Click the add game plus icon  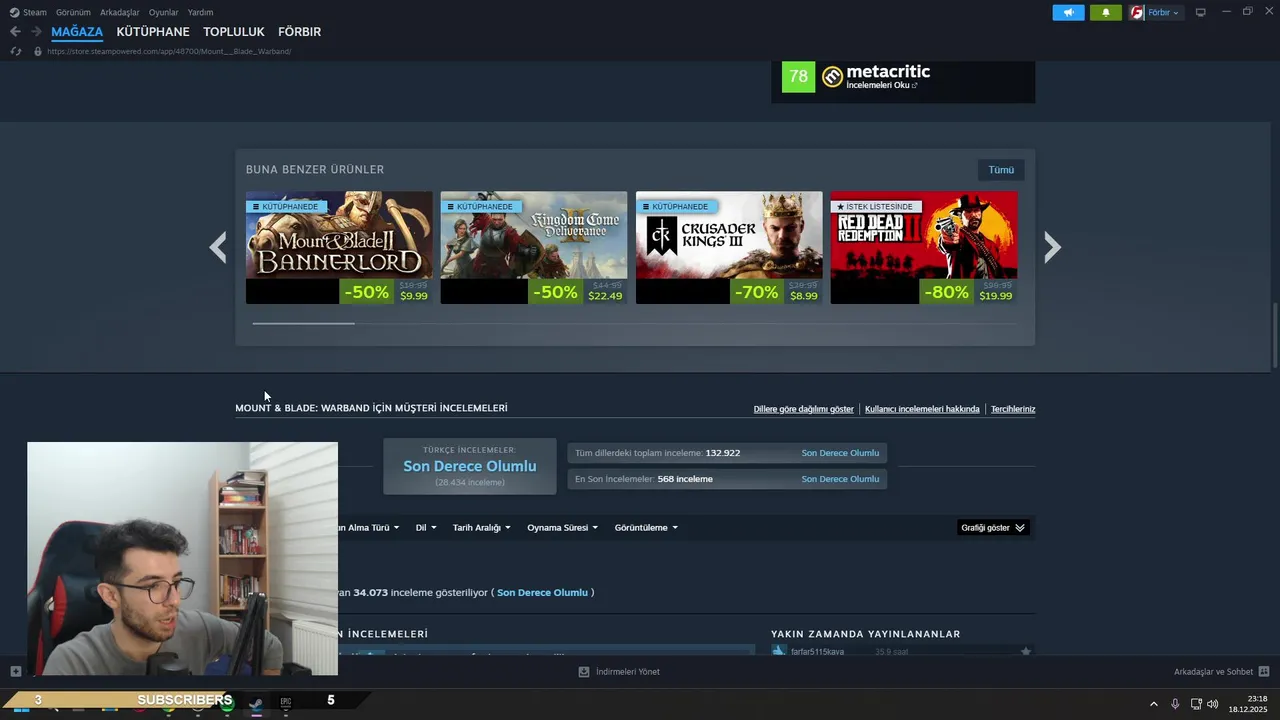click(x=15, y=671)
